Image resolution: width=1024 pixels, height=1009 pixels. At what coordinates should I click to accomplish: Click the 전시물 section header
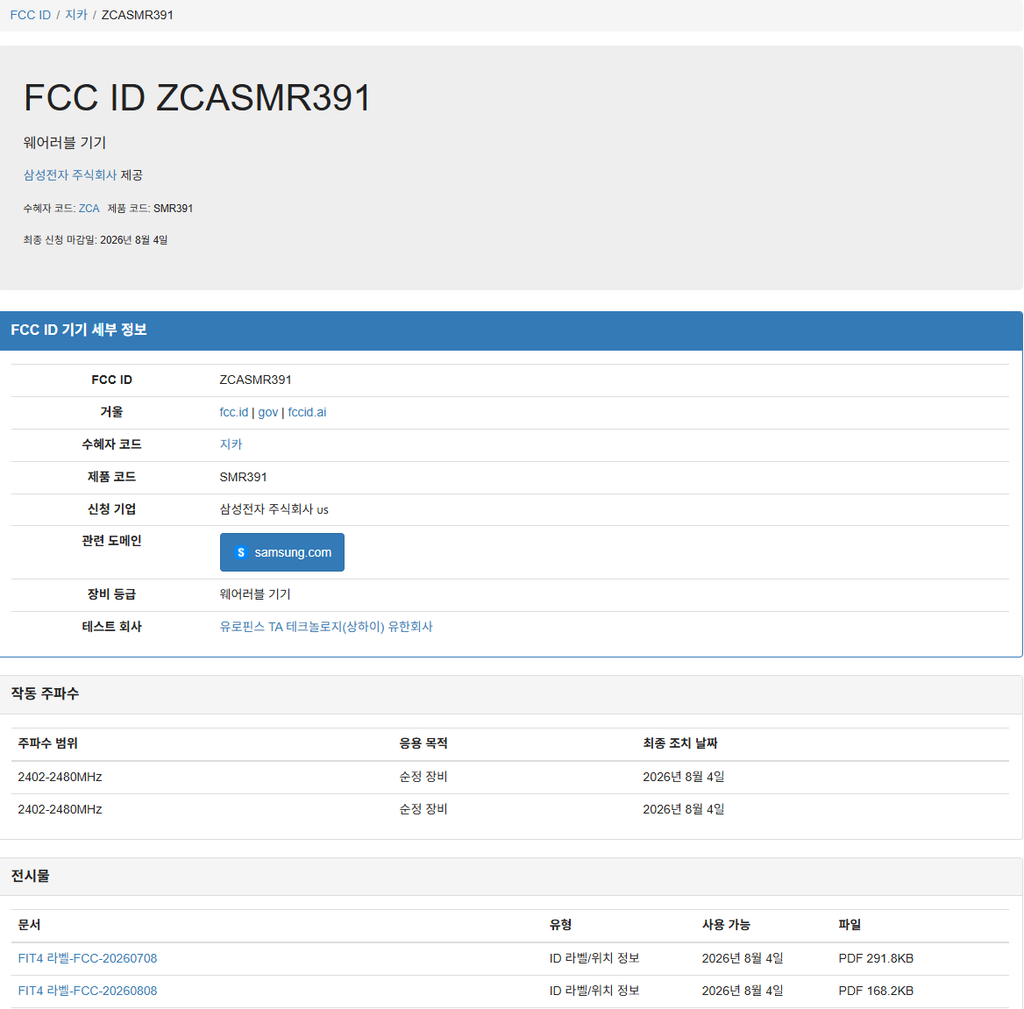(x=511, y=876)
